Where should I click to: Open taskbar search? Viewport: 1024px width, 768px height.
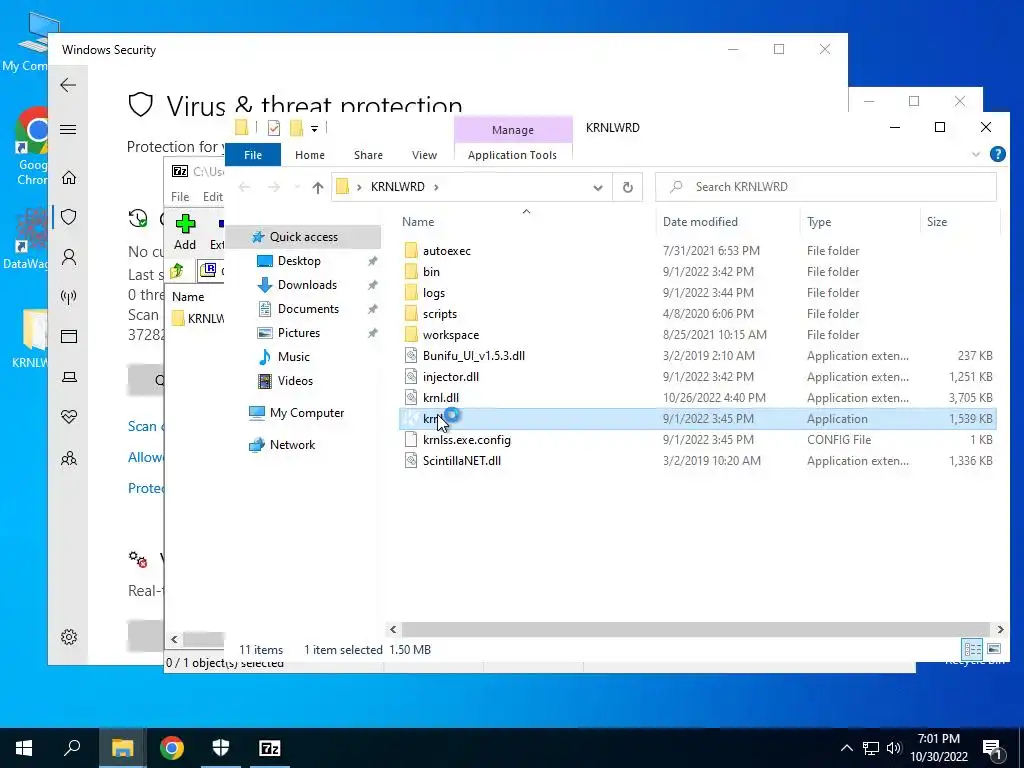pyautogui.click(x=72, y=748)
